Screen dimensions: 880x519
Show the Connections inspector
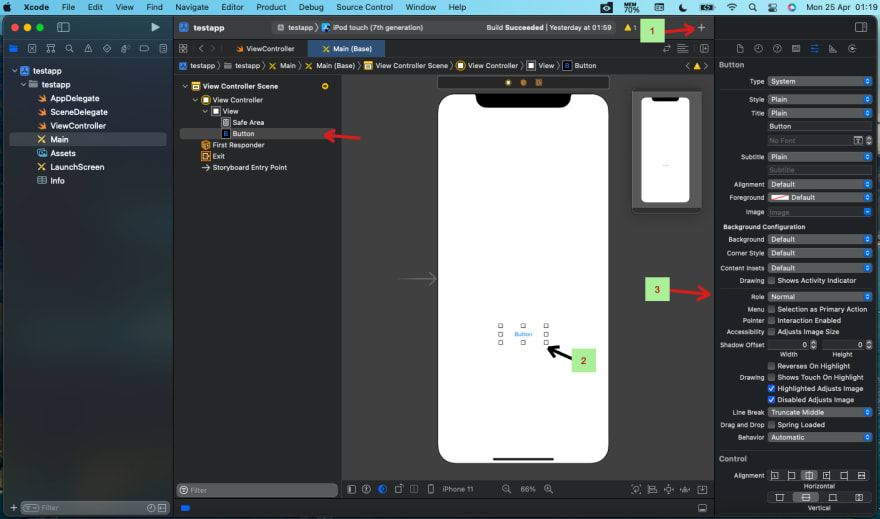point(852,49)
